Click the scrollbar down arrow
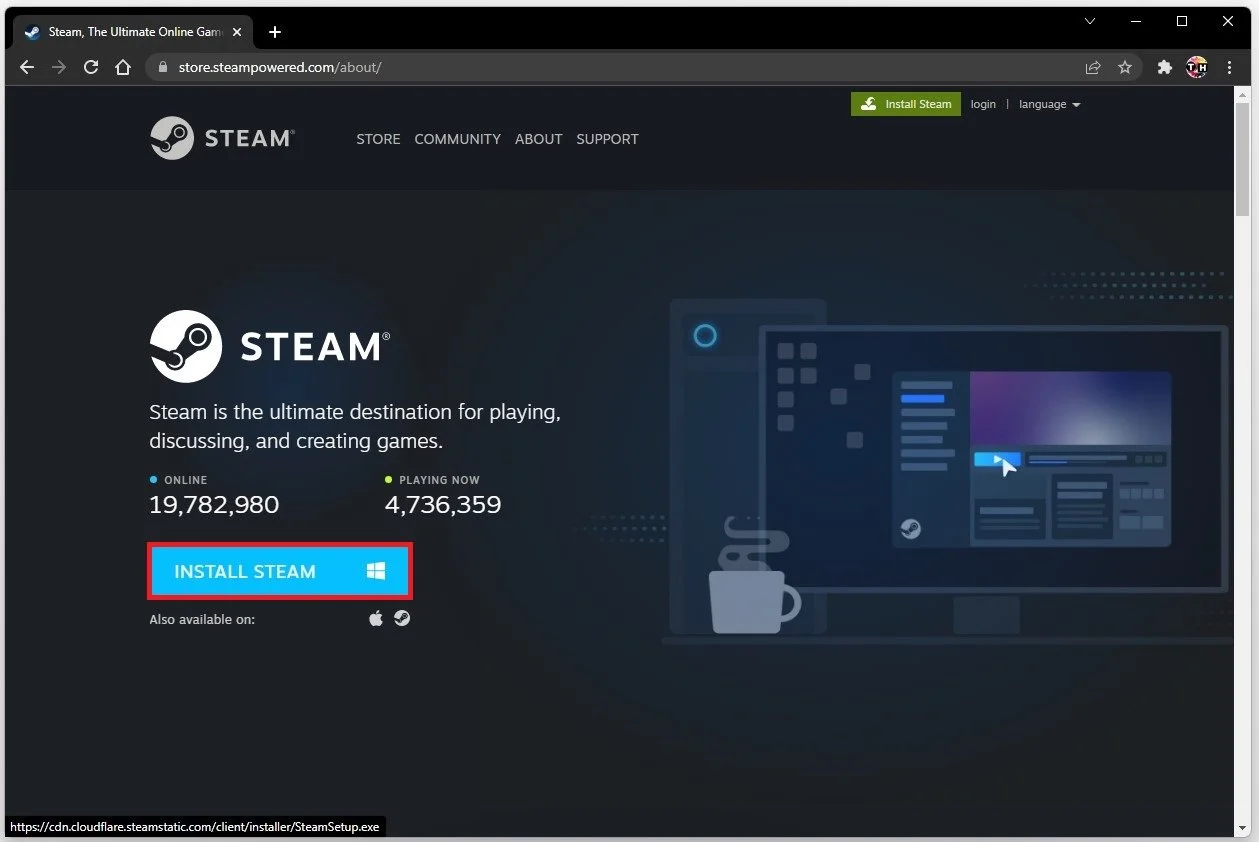Viewport: 1259px width, 842px height. 1243,828
